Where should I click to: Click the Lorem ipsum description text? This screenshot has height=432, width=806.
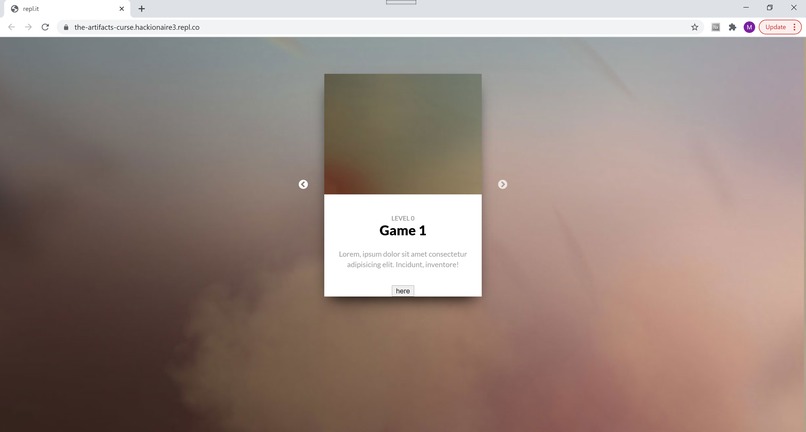coord(402,259)
